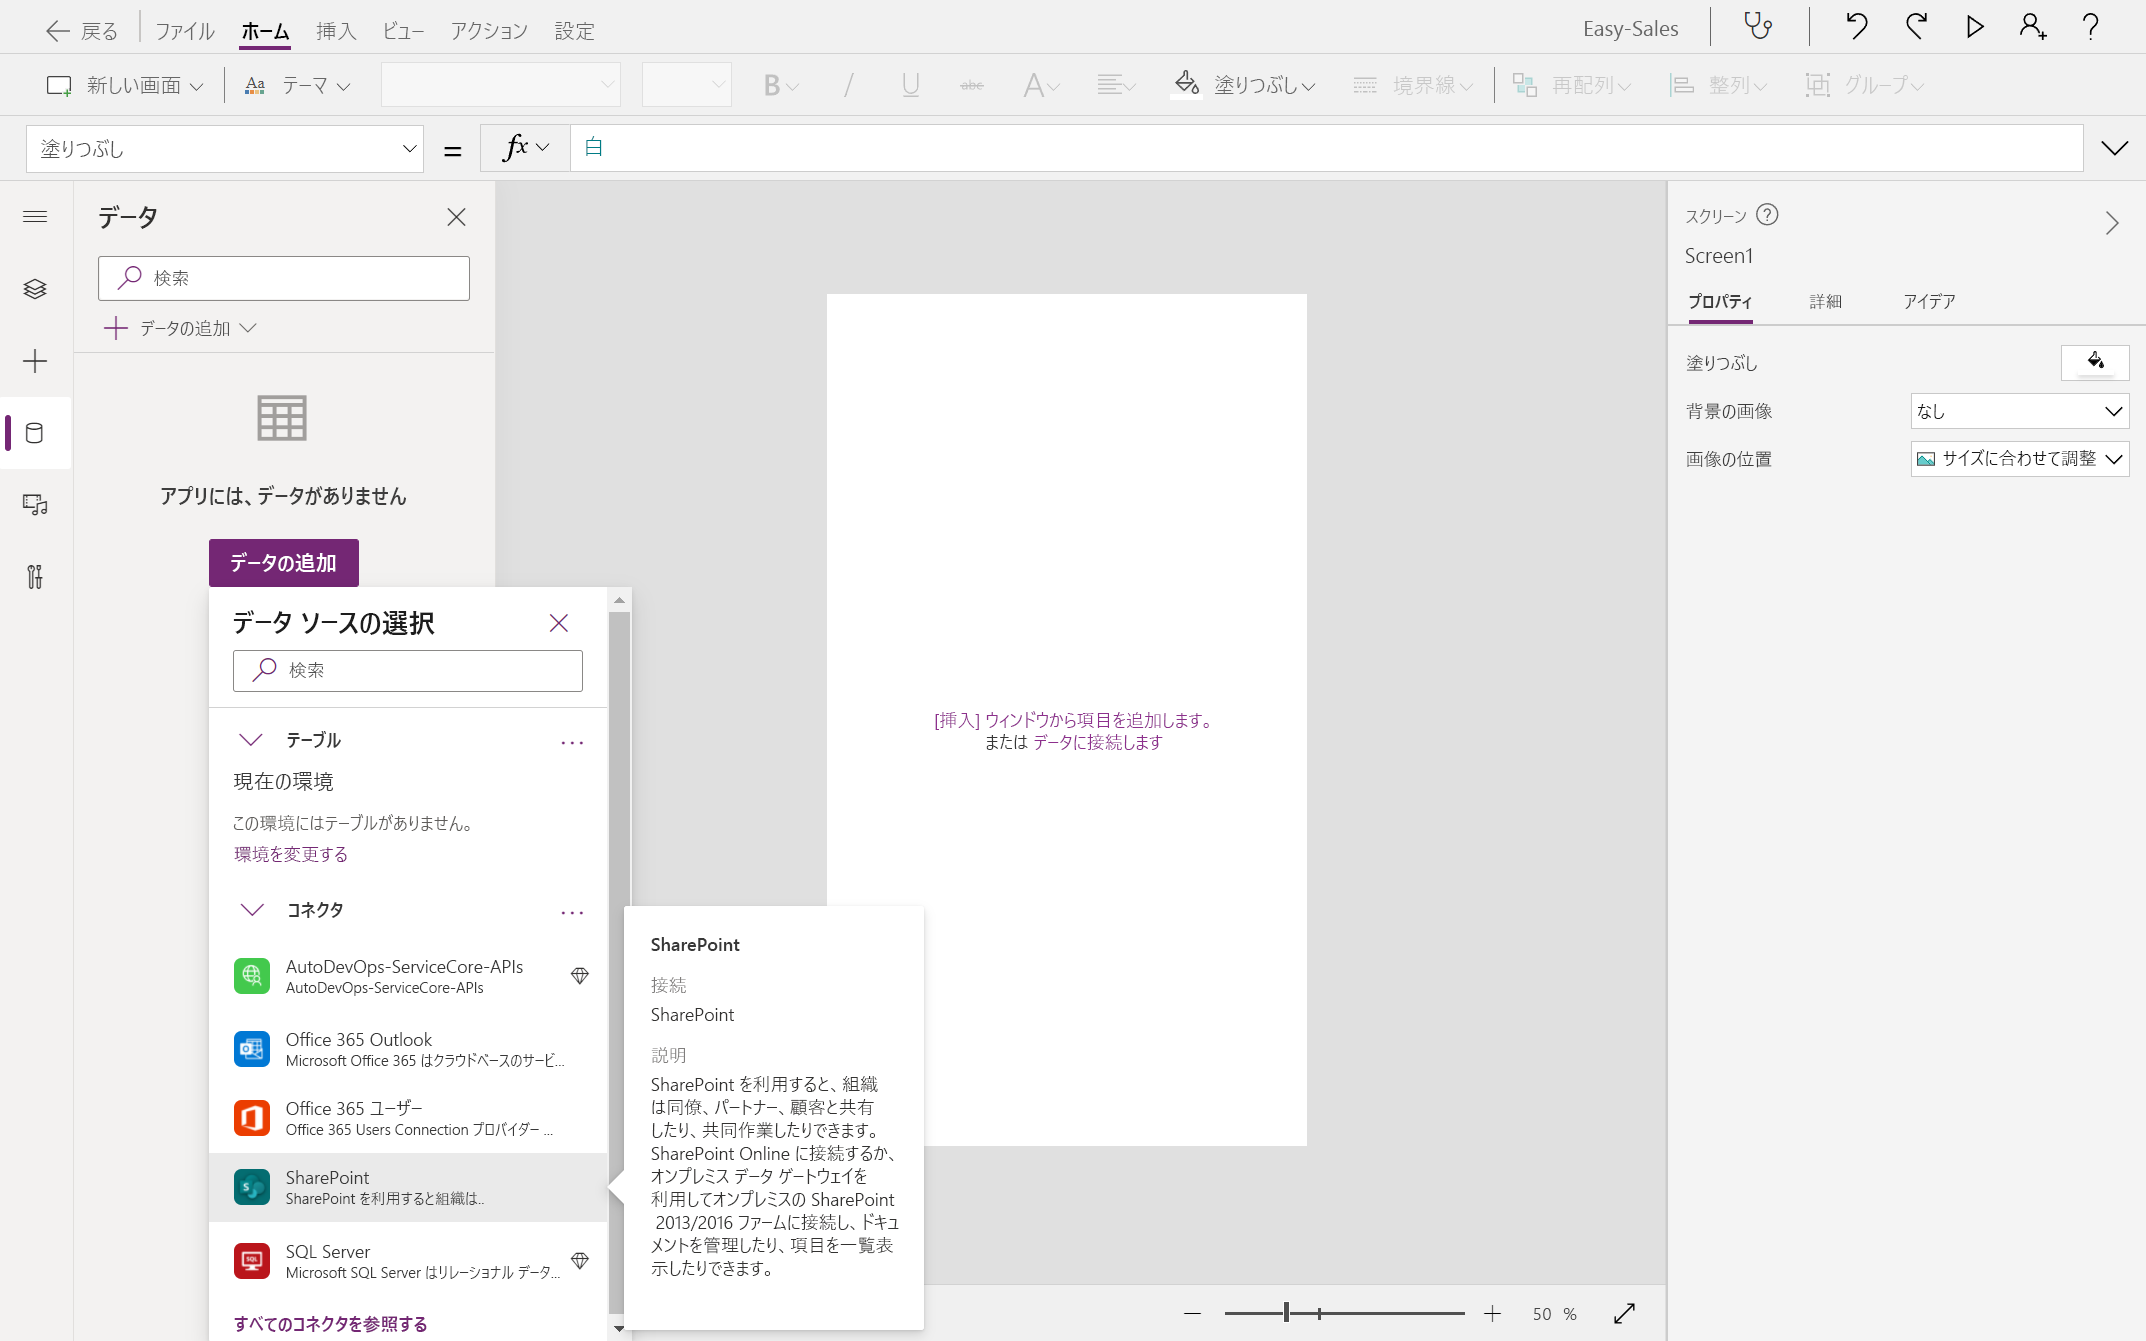Open the 環境を変更する link
Screen dimensions: 2146x1341
289,854
